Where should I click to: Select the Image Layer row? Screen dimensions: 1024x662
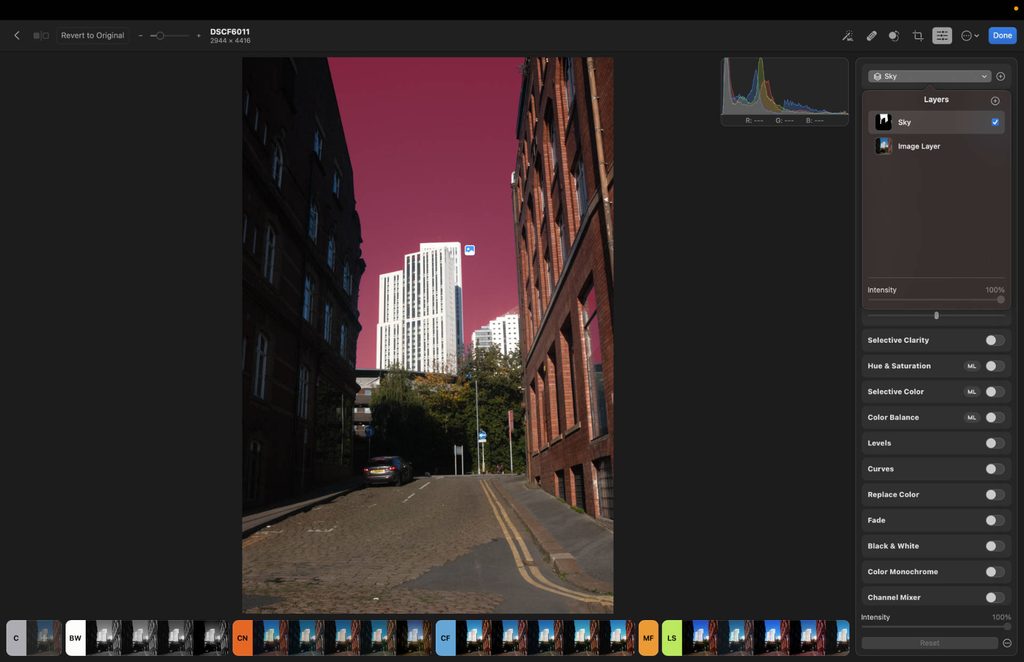936,146
